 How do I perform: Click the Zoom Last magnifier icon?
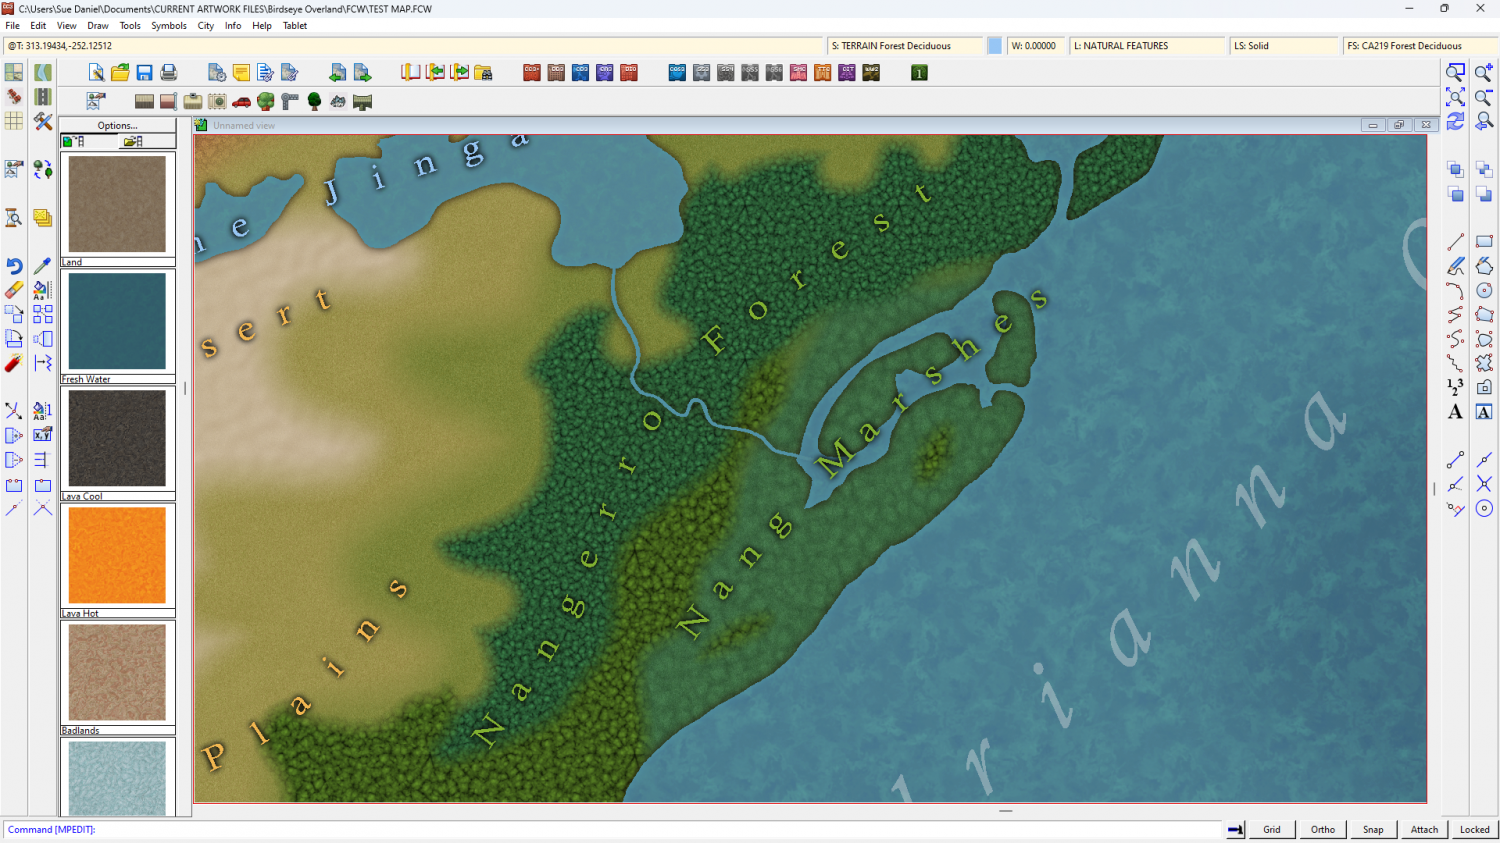(x=1484, y=121)
